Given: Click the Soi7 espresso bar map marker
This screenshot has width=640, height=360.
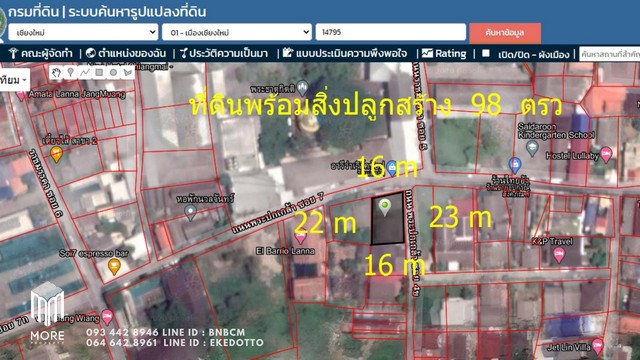Looking at the screenshot, I should coord(115,267).
